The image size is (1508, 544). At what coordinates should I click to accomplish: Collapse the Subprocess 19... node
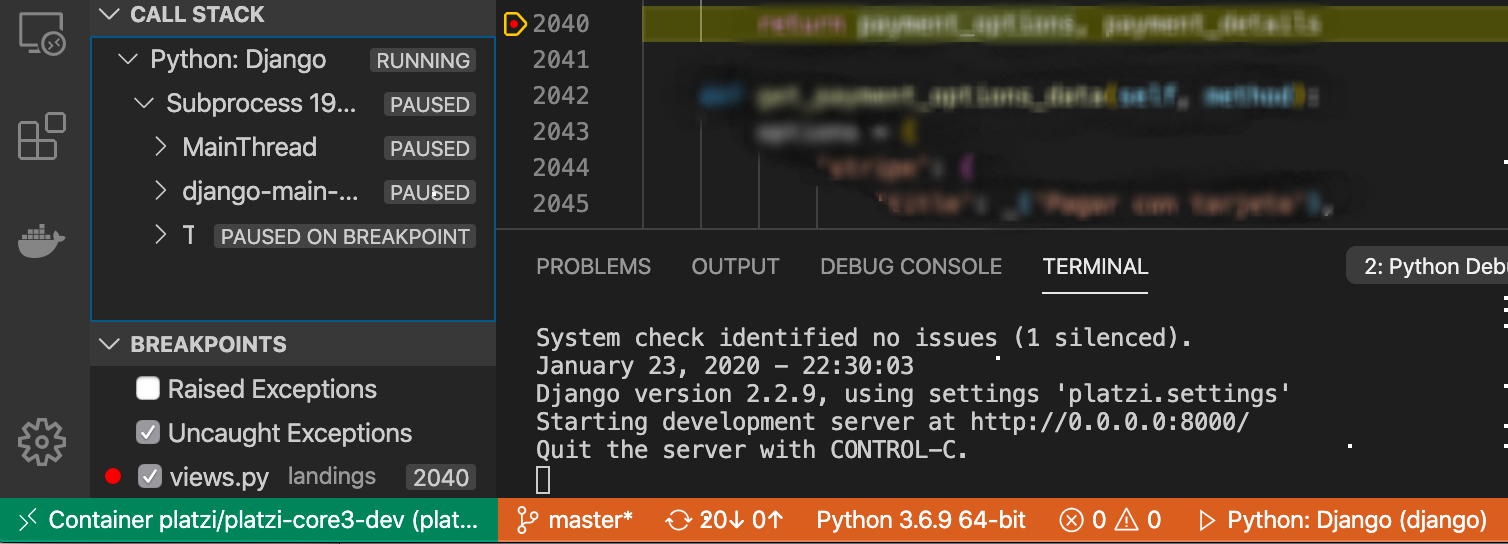(x=144, y=103)
